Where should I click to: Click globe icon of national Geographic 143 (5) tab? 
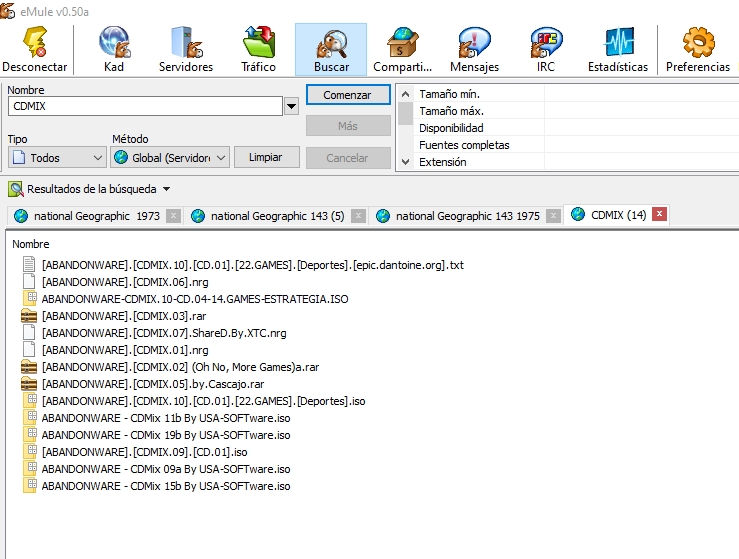click(x=198, y=216)
